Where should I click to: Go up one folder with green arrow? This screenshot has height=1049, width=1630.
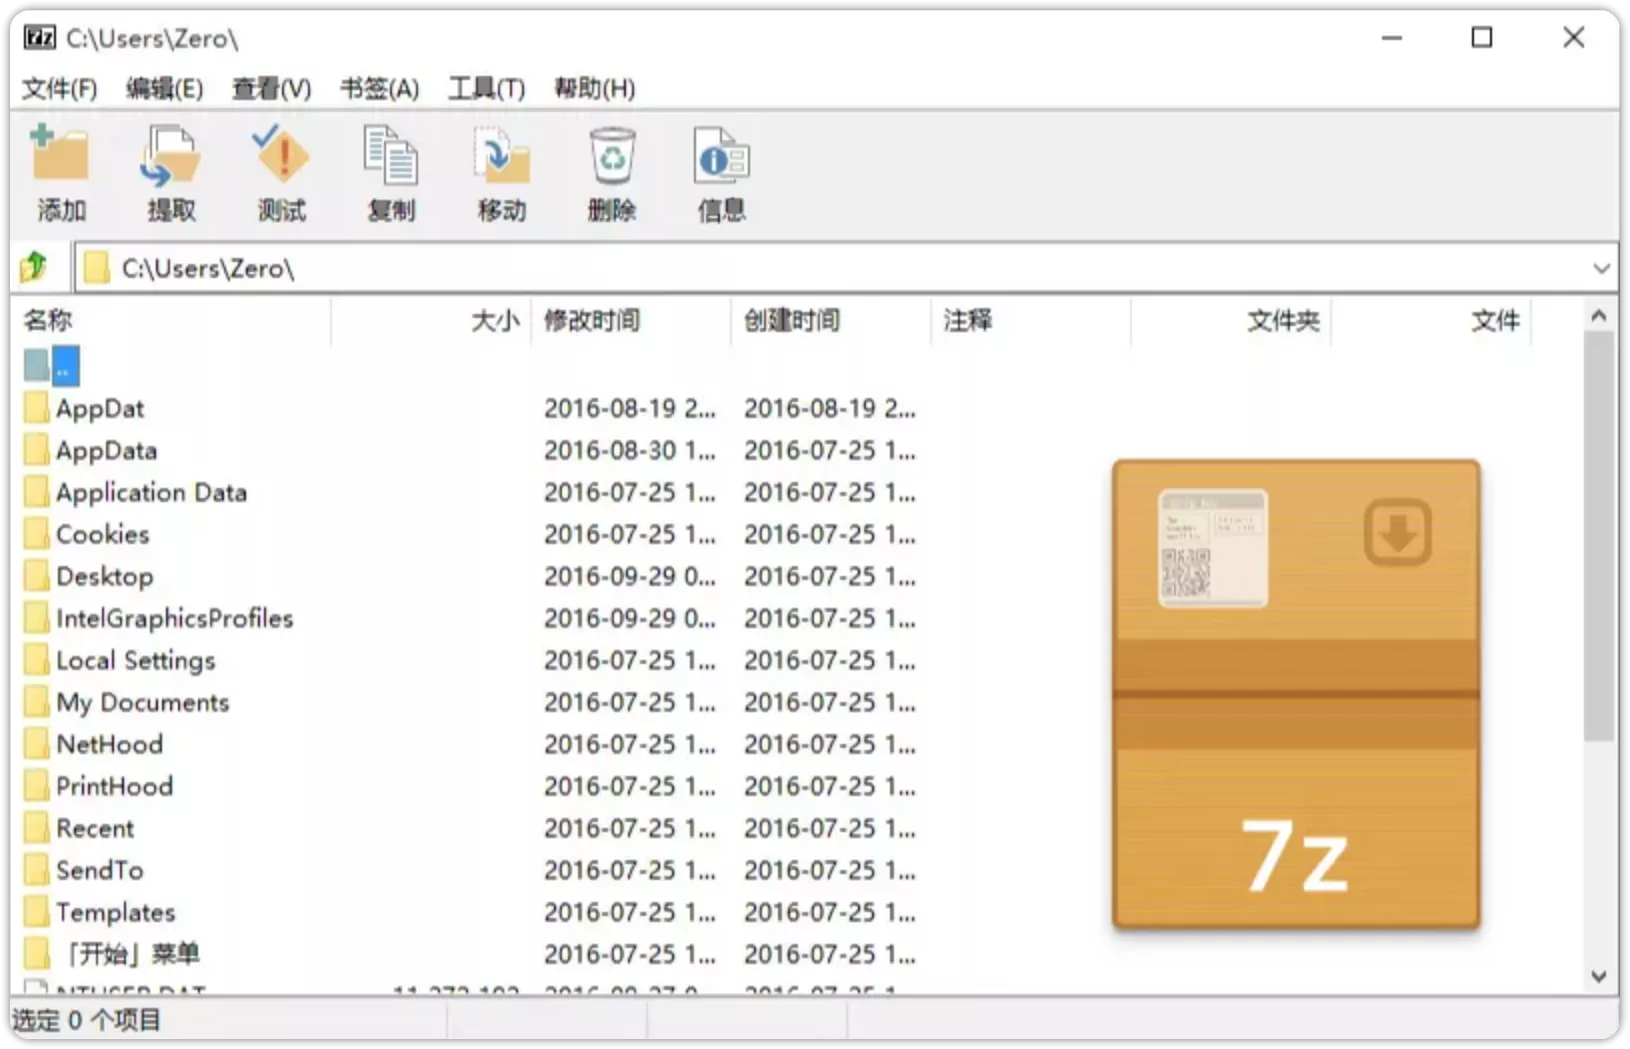click(34, 266)
